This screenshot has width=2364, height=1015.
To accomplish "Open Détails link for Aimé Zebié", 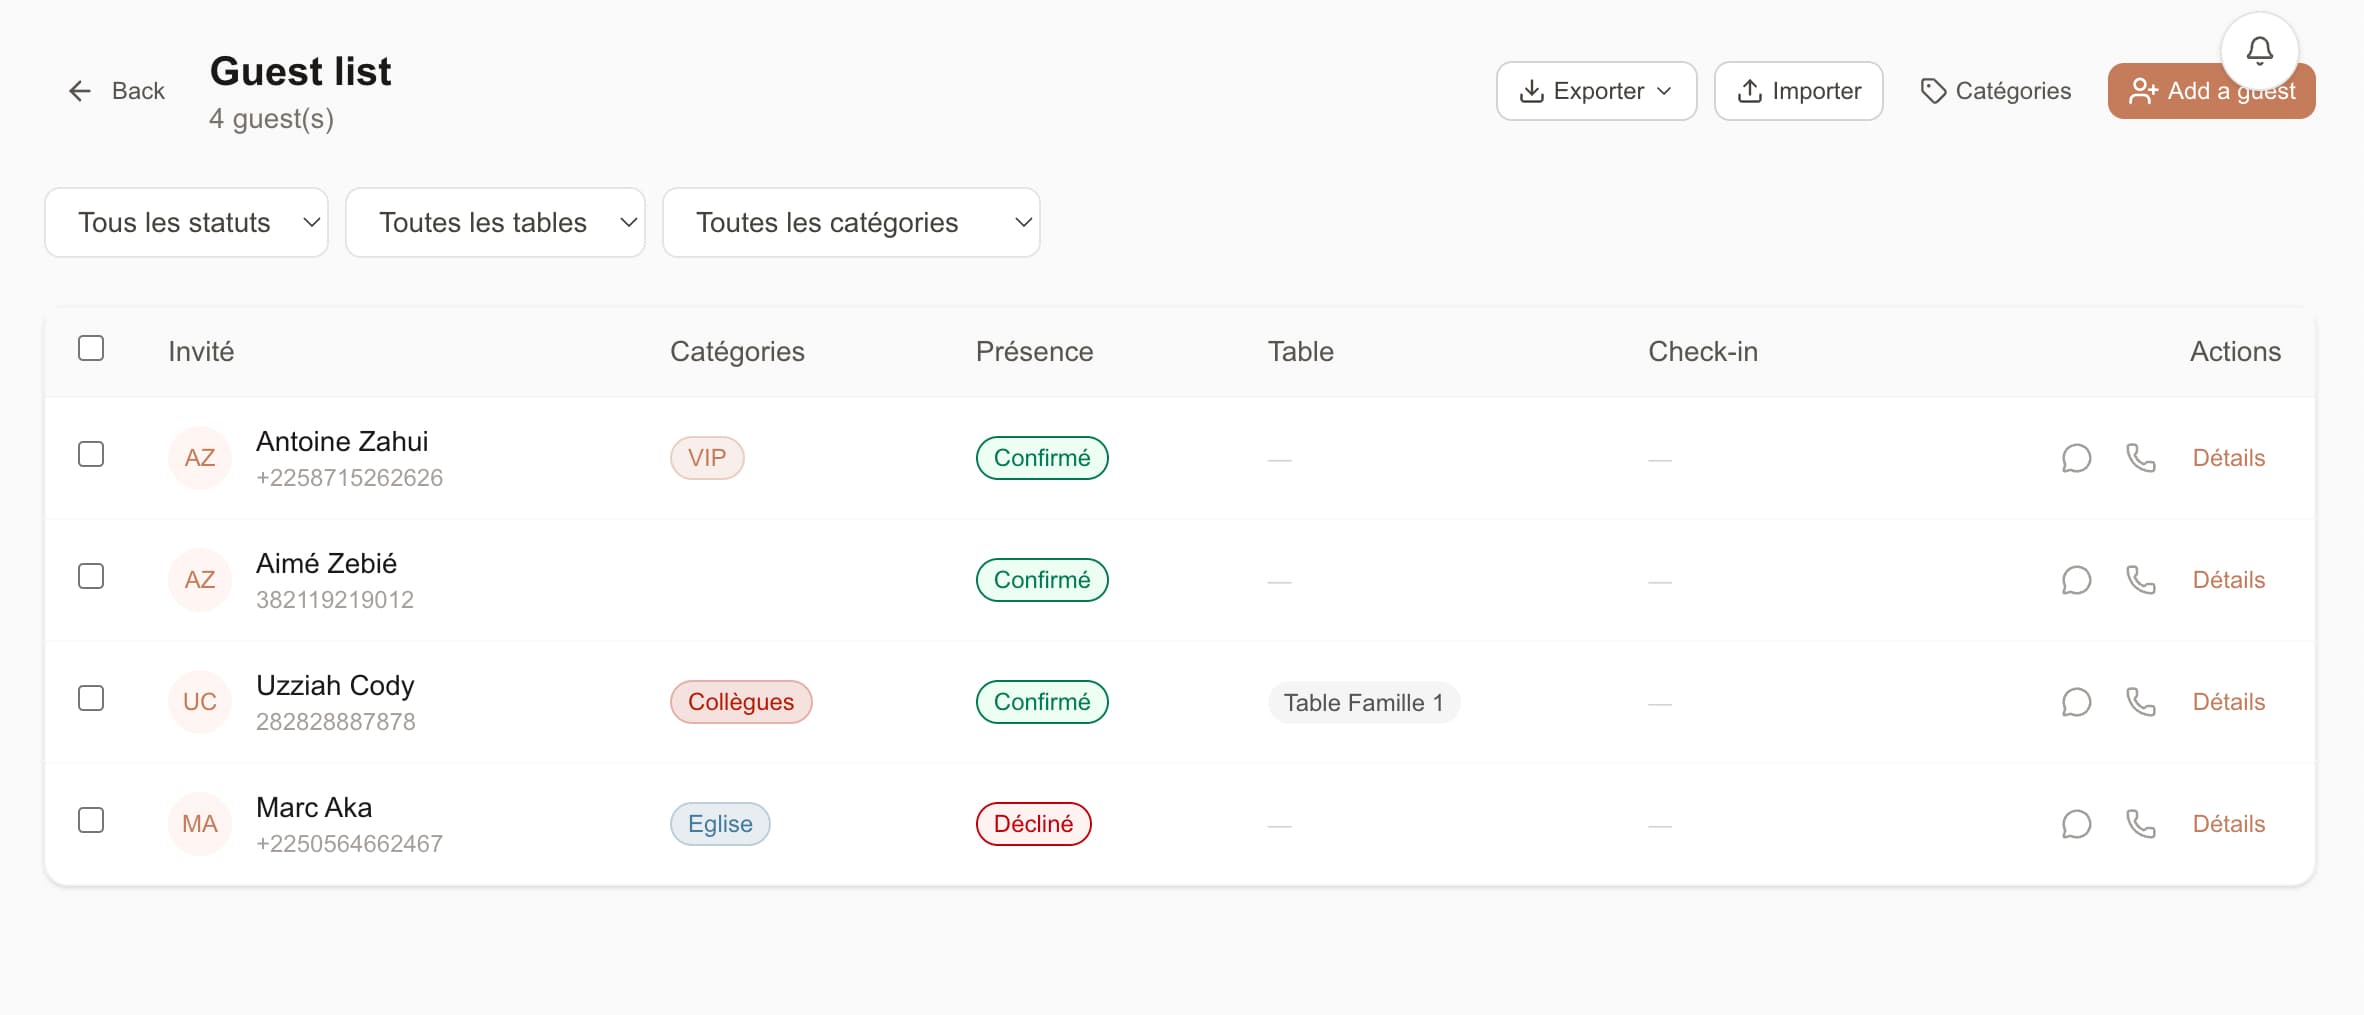I will tap(2228, 580).
